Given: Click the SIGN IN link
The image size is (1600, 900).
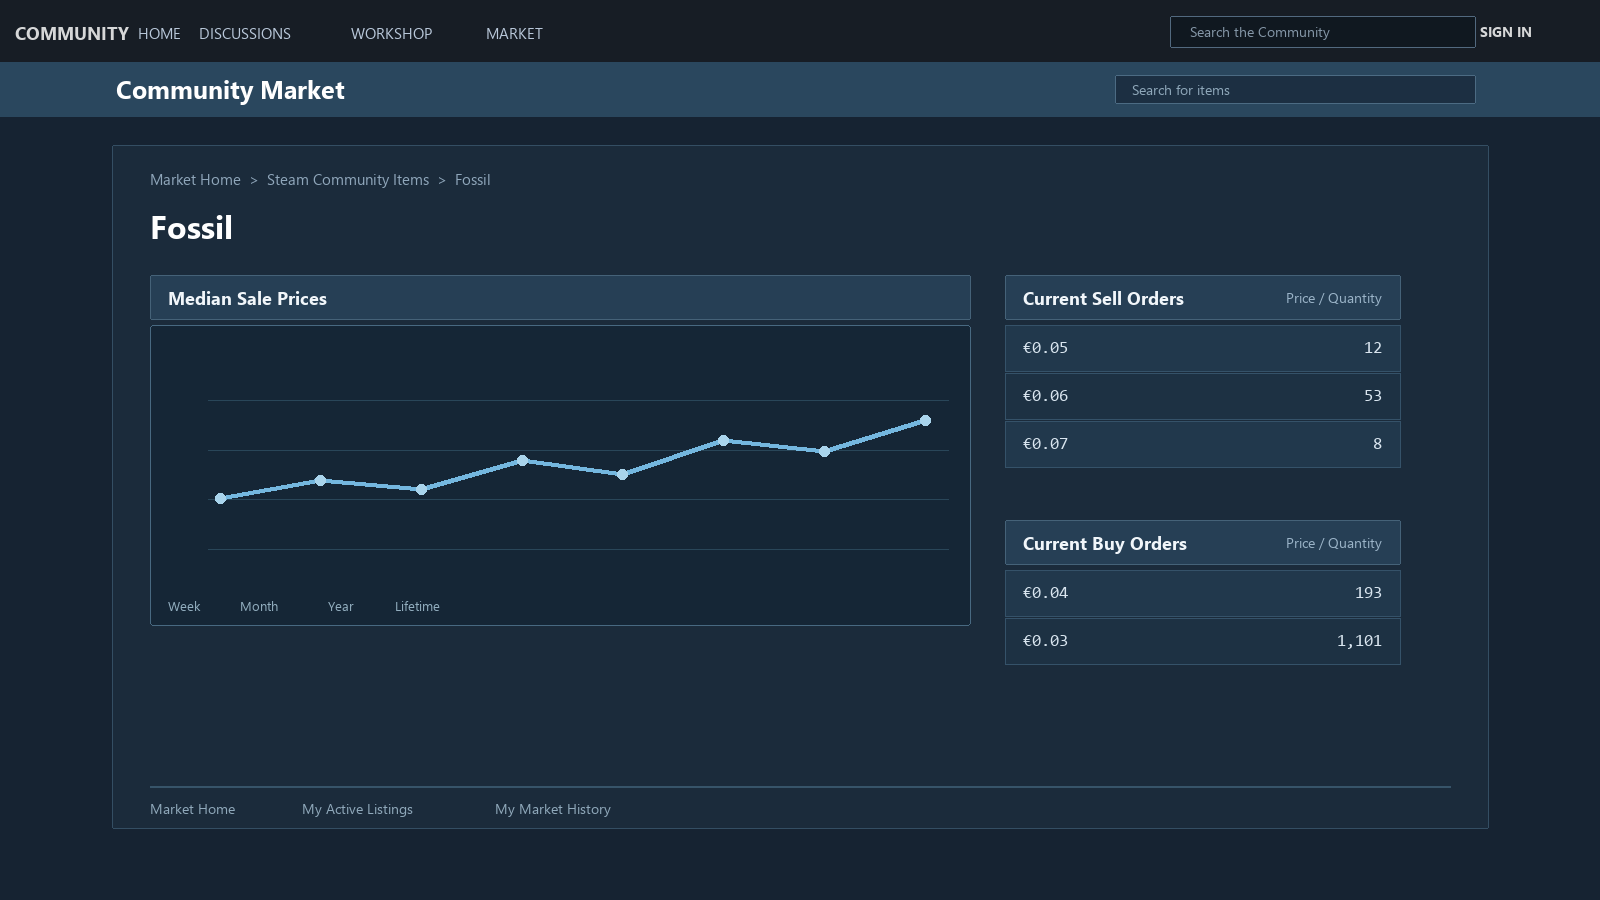Looking at the screenshot, I should [x=1505, y=32].
